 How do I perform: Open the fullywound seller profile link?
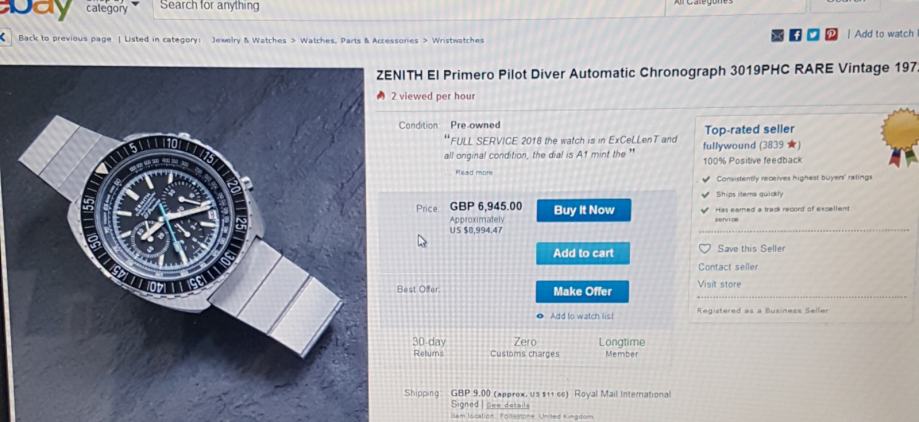[x=728, y=145]
